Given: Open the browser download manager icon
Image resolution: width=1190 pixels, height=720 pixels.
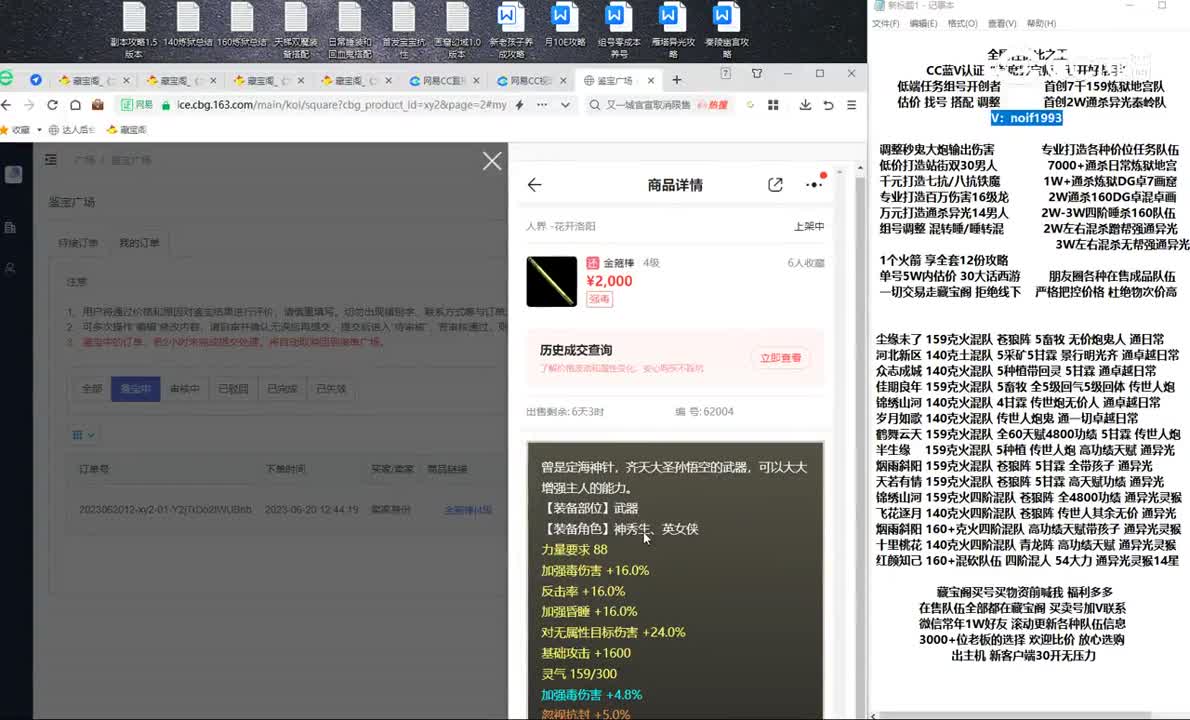Looking at the screenshot, I should coord(805,105).
